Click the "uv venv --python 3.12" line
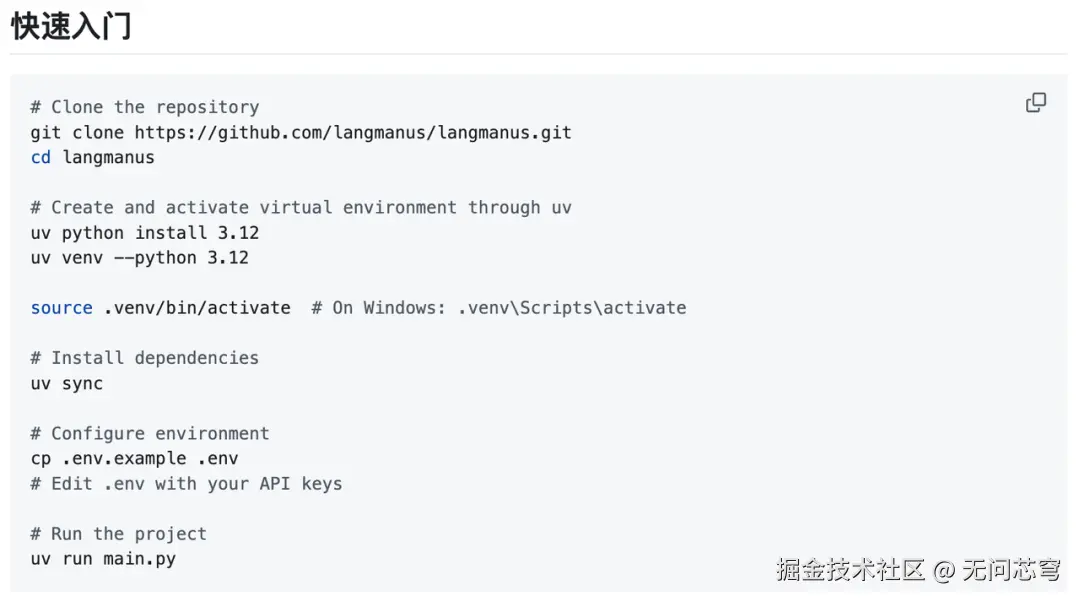1080x602 pixels. (140, 257)
